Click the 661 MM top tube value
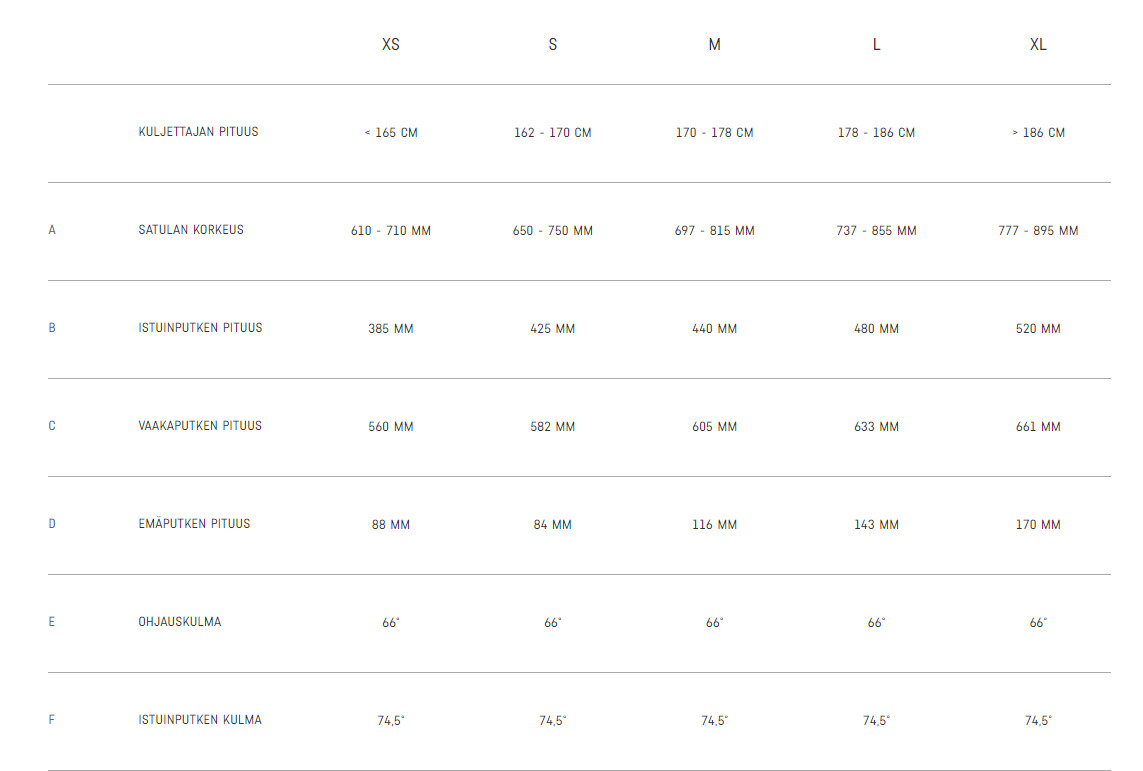Image resolution: width=1143 pixels, height=771 pixels. (x=1038, y=426)
